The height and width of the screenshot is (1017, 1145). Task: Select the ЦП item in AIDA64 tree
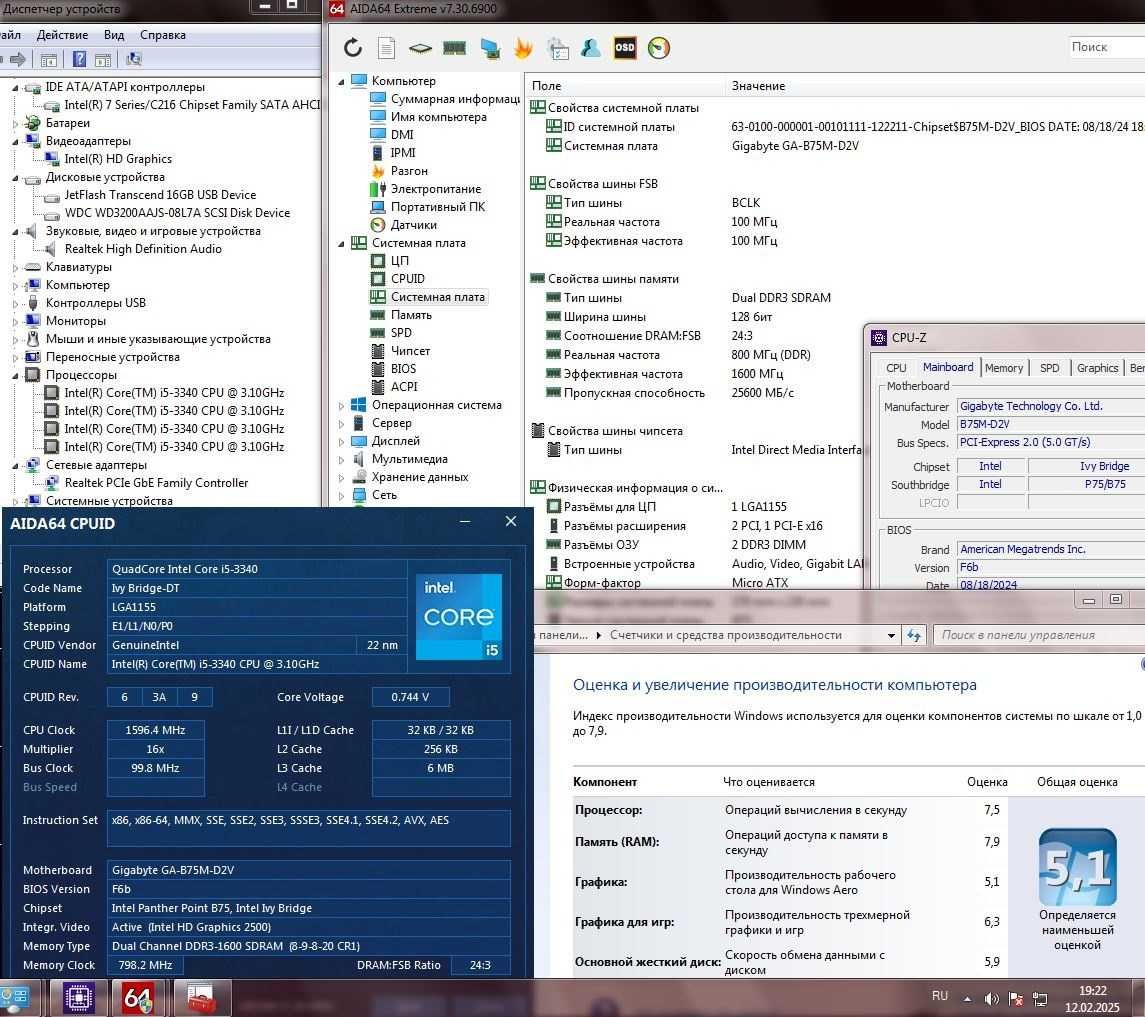[x=399, y=261]
